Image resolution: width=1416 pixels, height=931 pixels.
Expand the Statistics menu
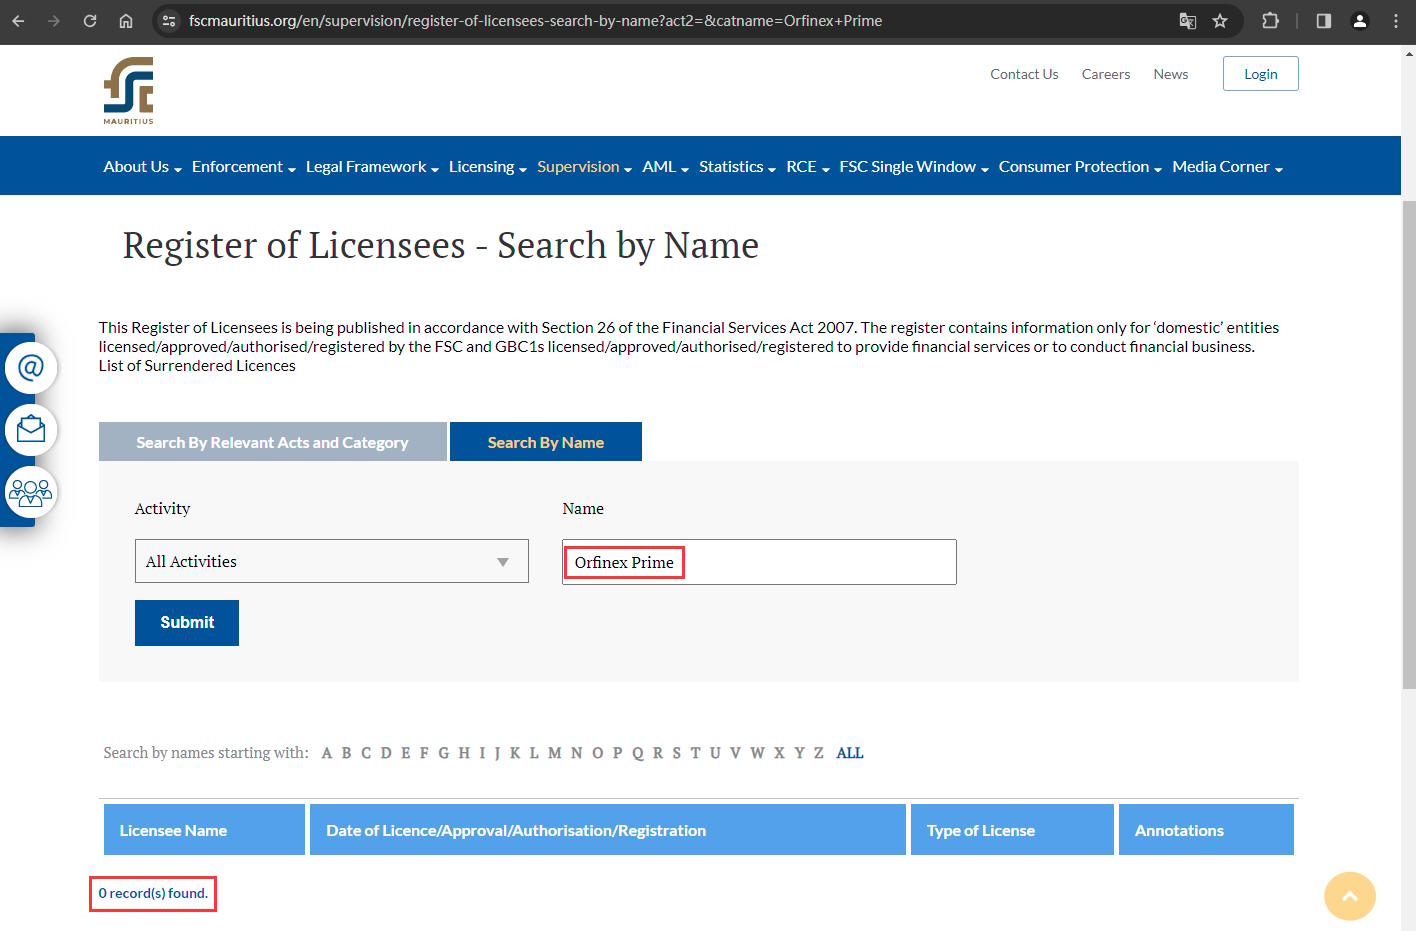(737, 167)
